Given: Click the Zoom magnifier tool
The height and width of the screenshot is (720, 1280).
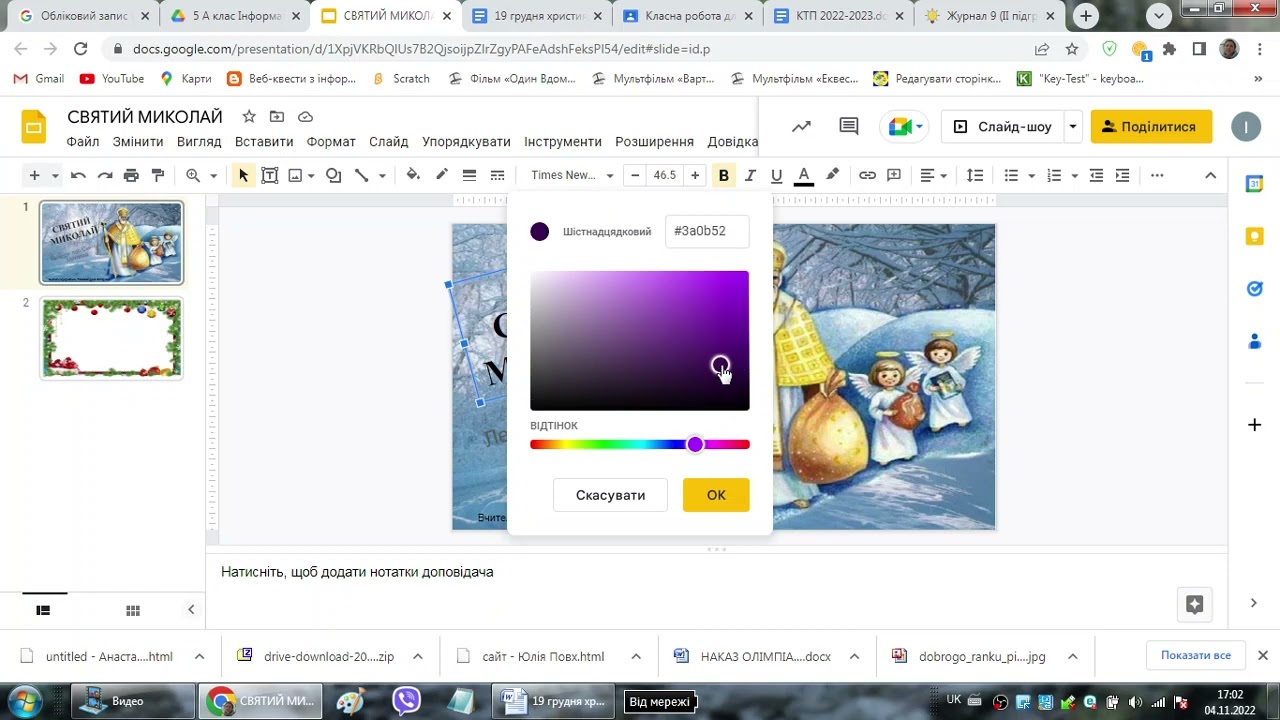Looking at the screenshot, I should coord(193,175).
